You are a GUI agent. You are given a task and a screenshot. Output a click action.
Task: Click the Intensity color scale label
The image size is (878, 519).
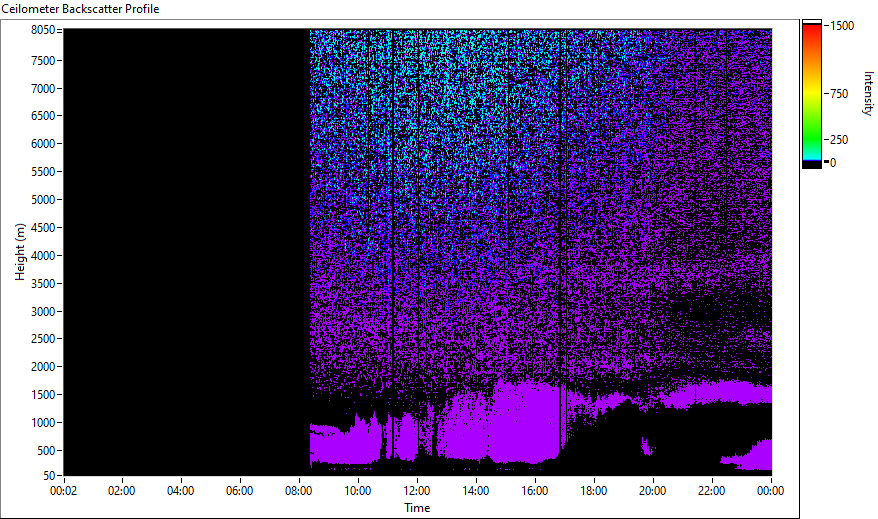[x=868, y=93]
